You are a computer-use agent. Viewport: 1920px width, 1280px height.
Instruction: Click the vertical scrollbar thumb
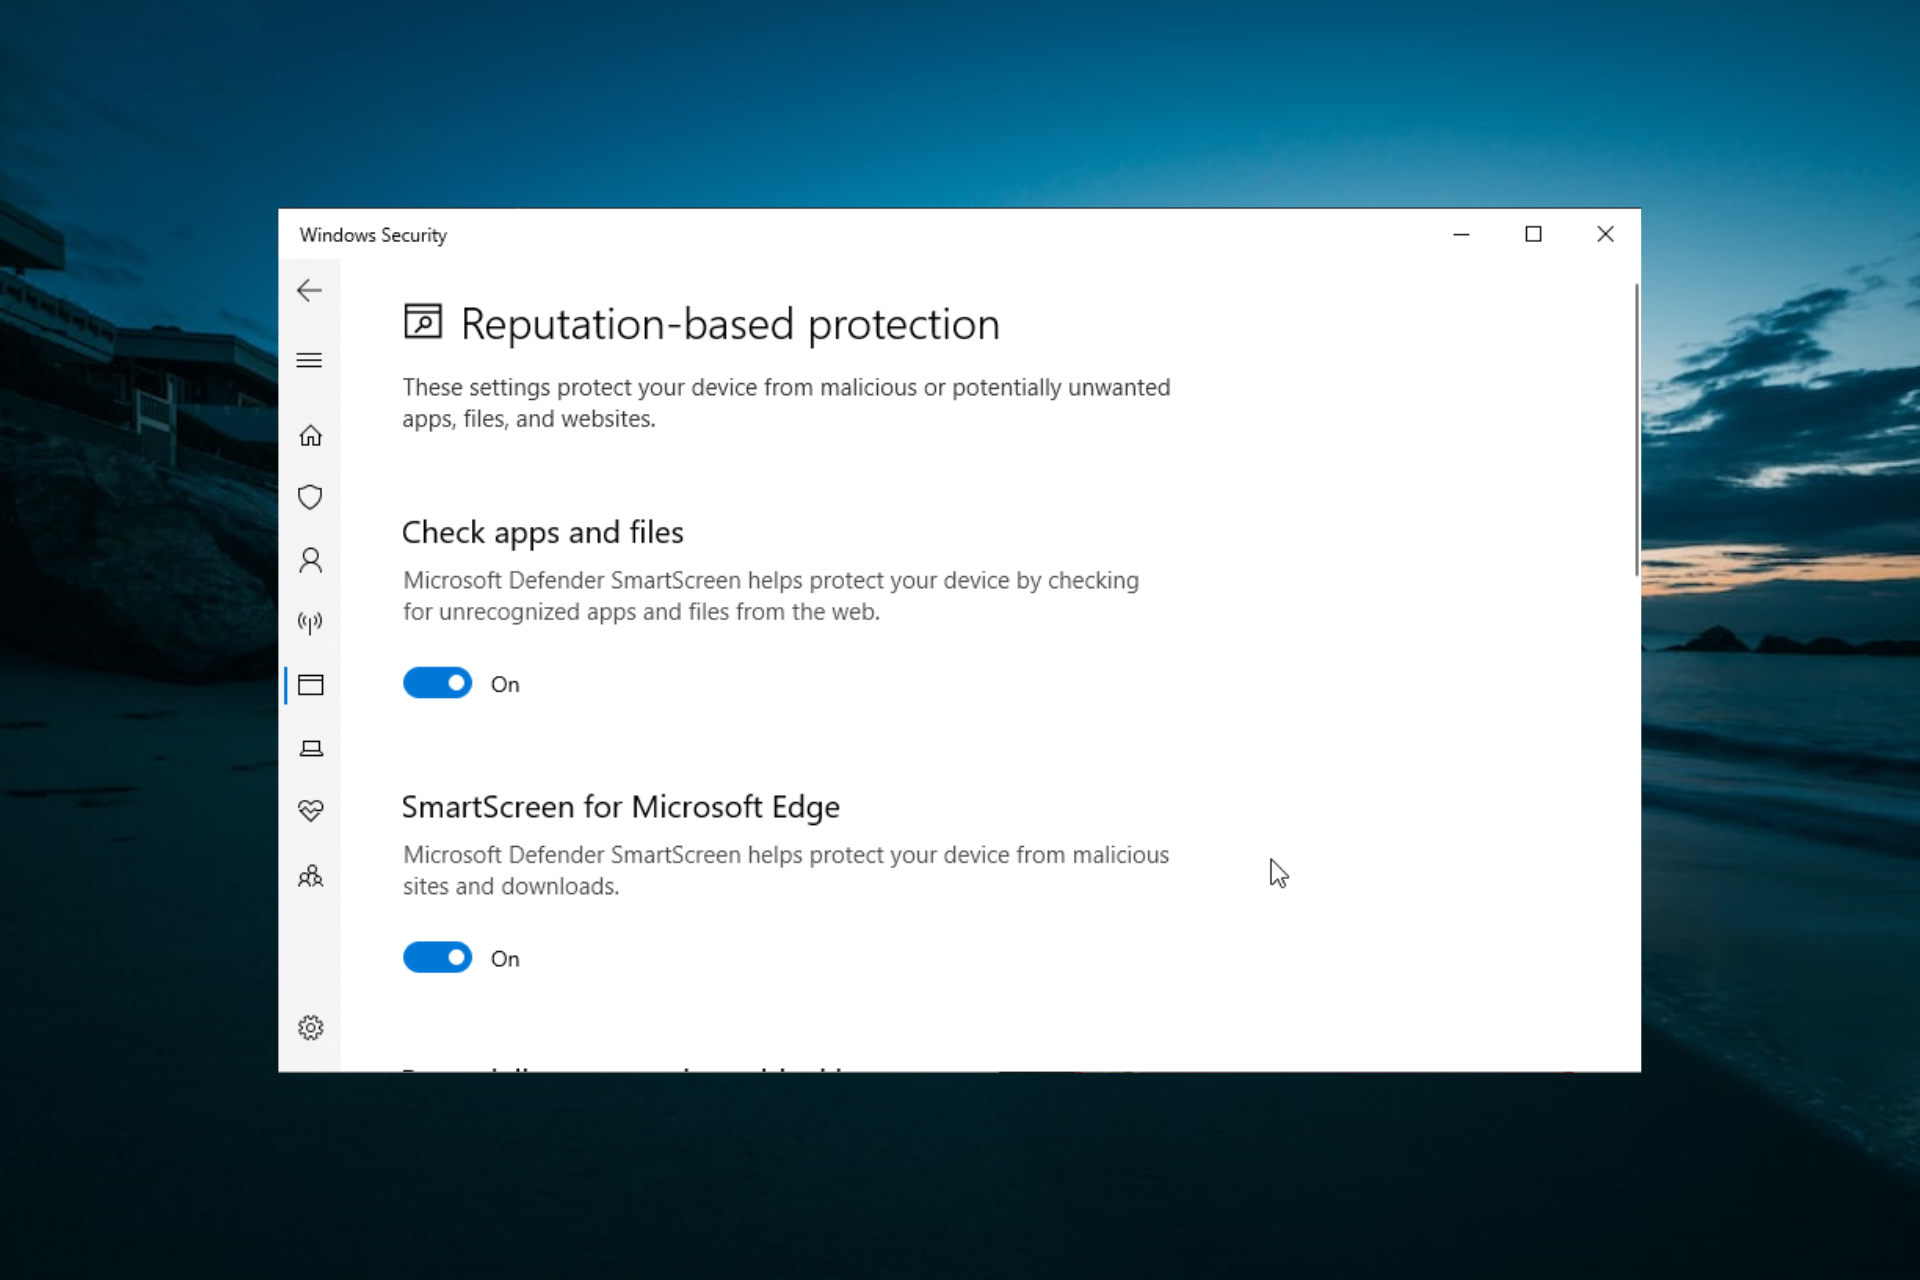(x=1636, y=430)
